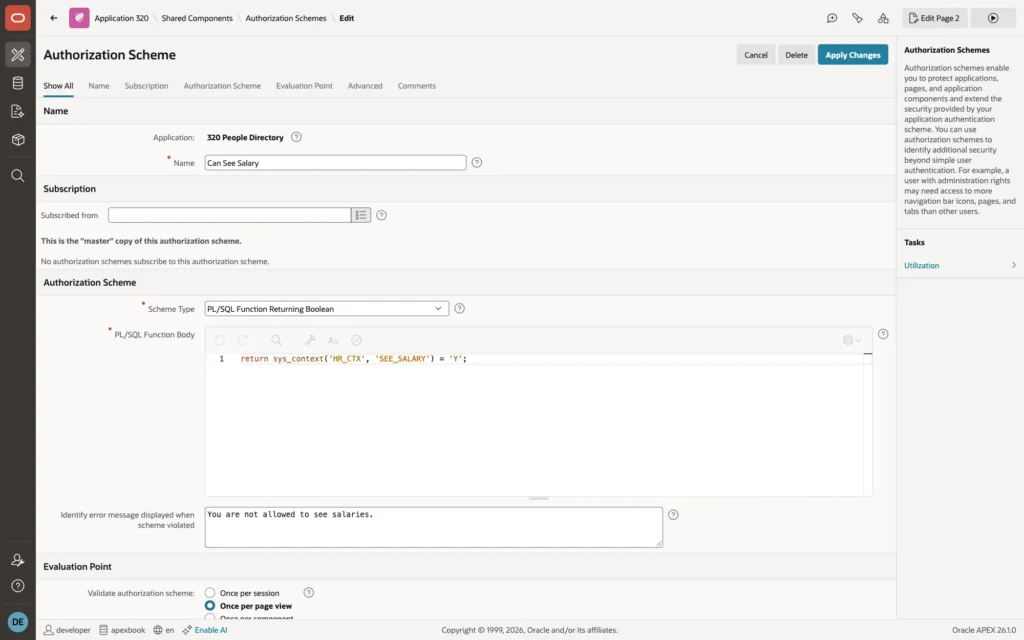Switch to the Advanced tab
This screenshot has width=1024, height=640.
point(365,86)
